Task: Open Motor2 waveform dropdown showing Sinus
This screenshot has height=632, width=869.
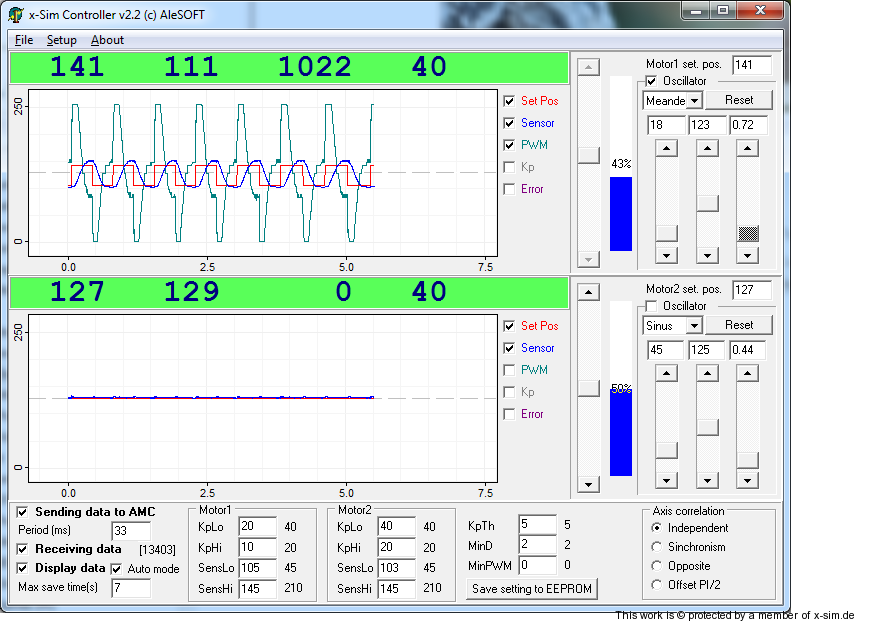Action: click(x=693, y=326)
